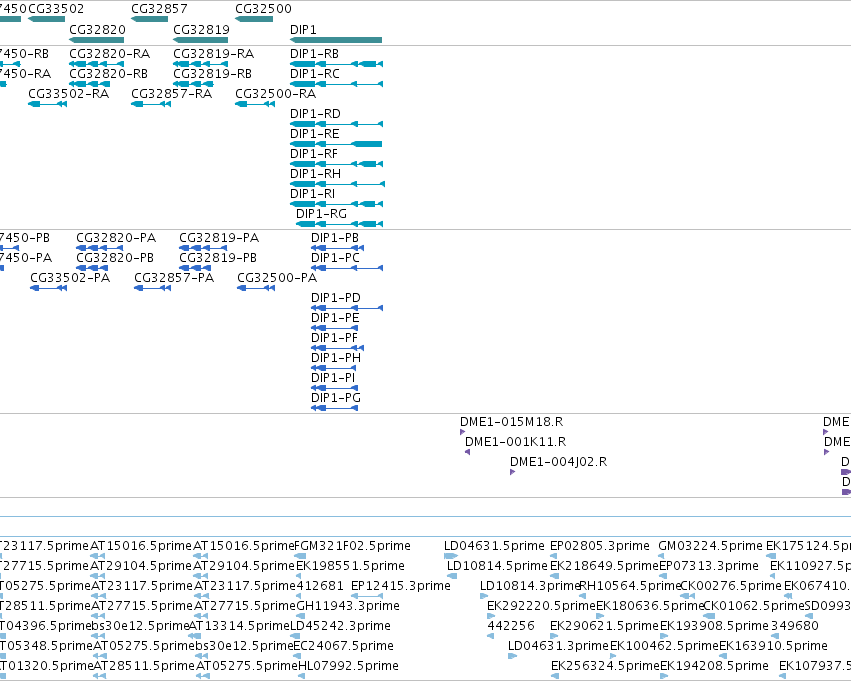Open the EK218649.5prime EST
The width and height of the screenshot is (851, 681).
tap(555, 576)
